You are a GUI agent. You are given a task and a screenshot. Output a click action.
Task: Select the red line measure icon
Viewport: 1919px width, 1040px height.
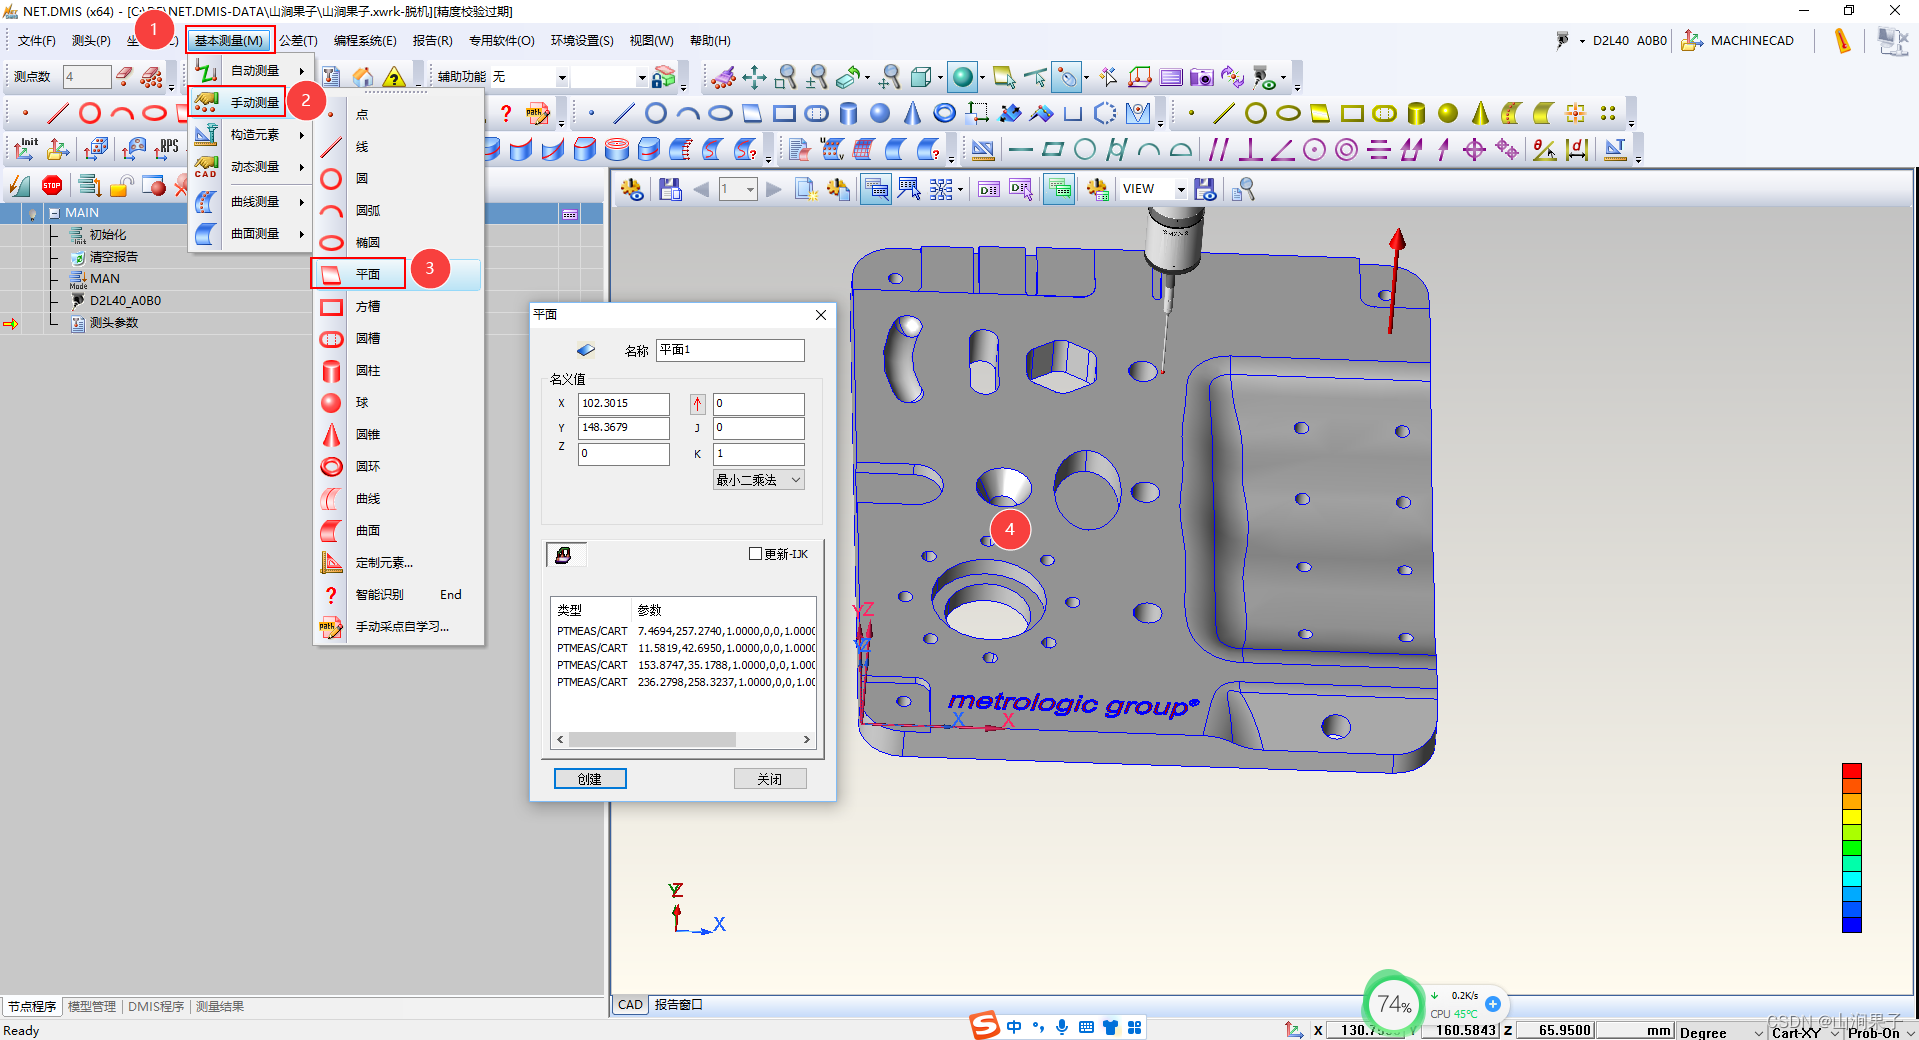point(58,113)
